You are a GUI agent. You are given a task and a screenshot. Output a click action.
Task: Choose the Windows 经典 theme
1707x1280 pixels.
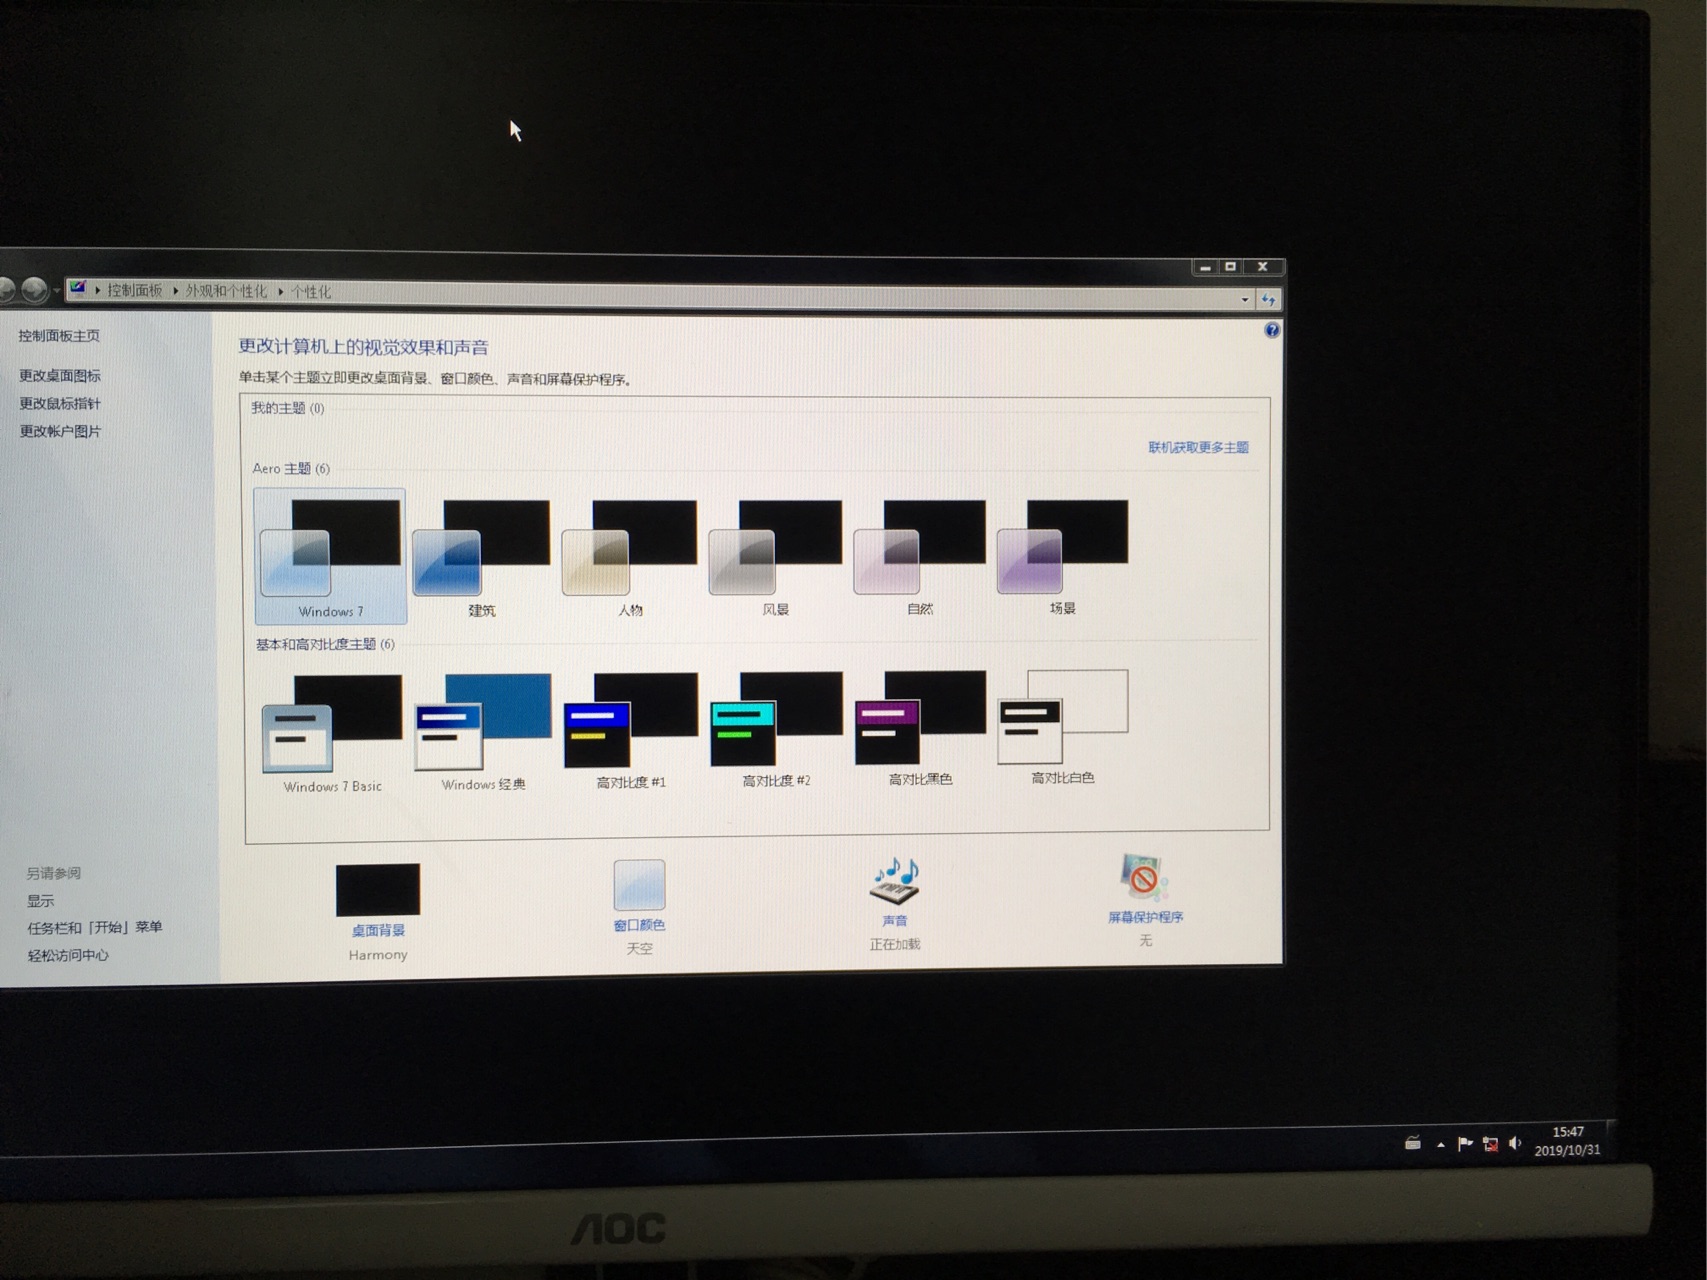coord(483,732)
